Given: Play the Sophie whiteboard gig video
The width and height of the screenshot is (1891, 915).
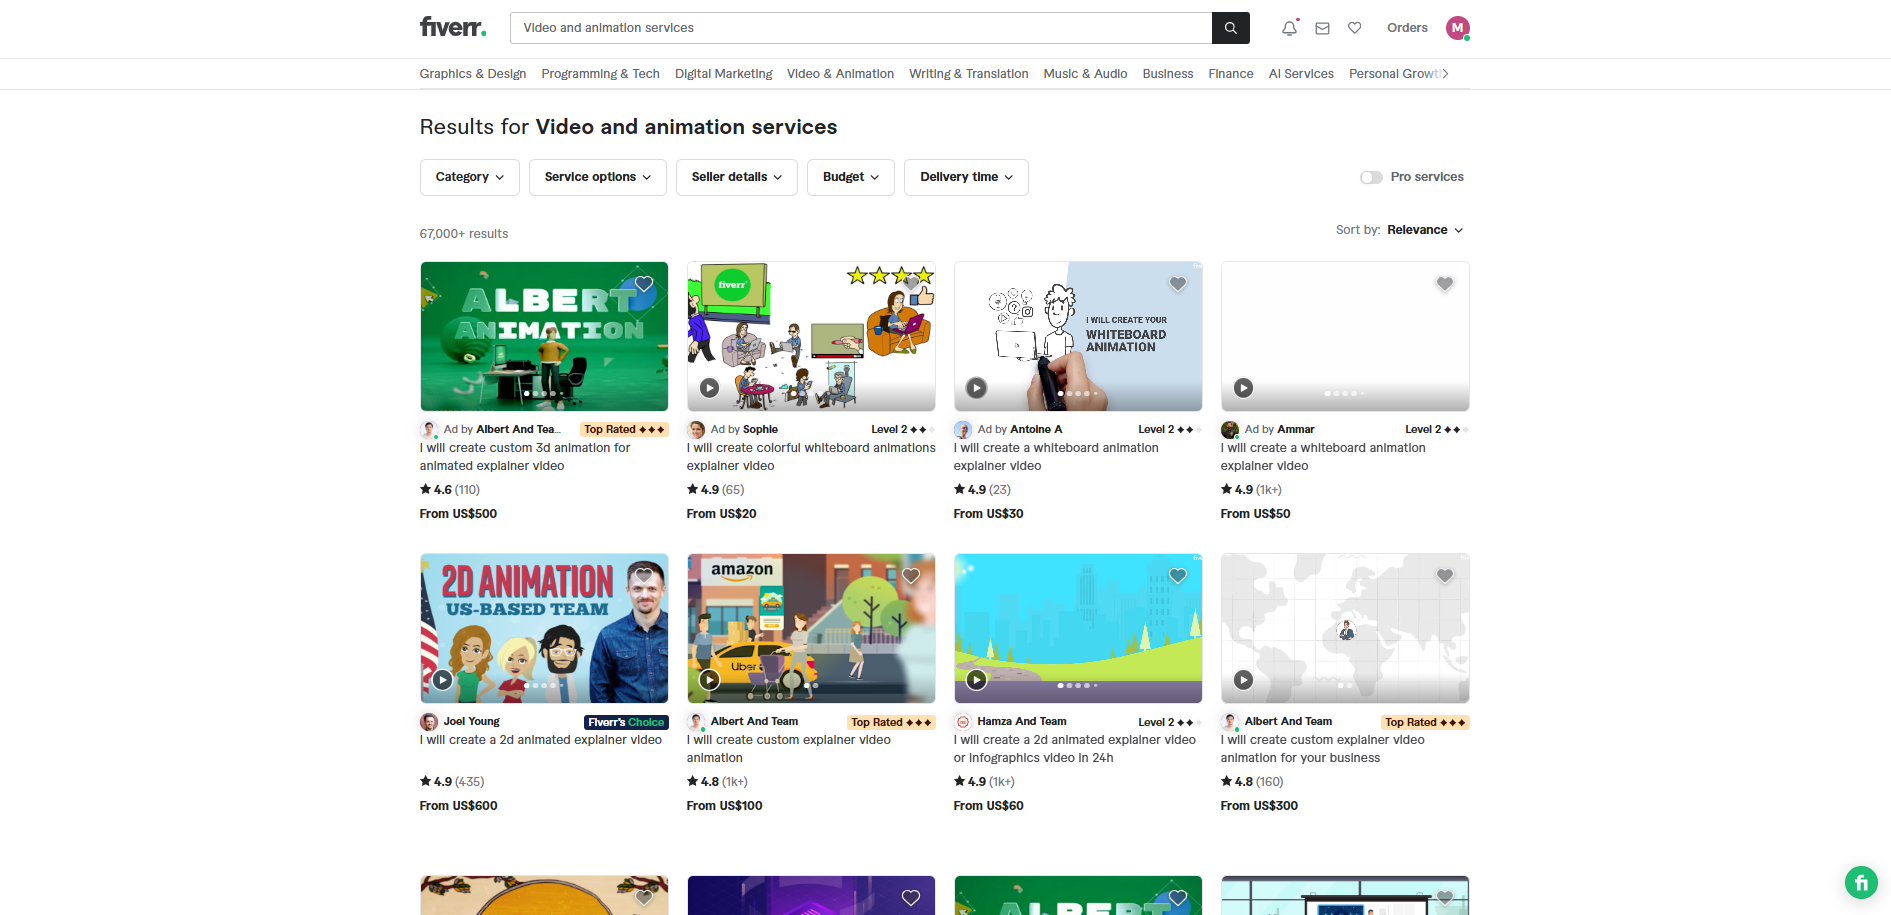Looking at the screenshot, I should coord(709,388).
